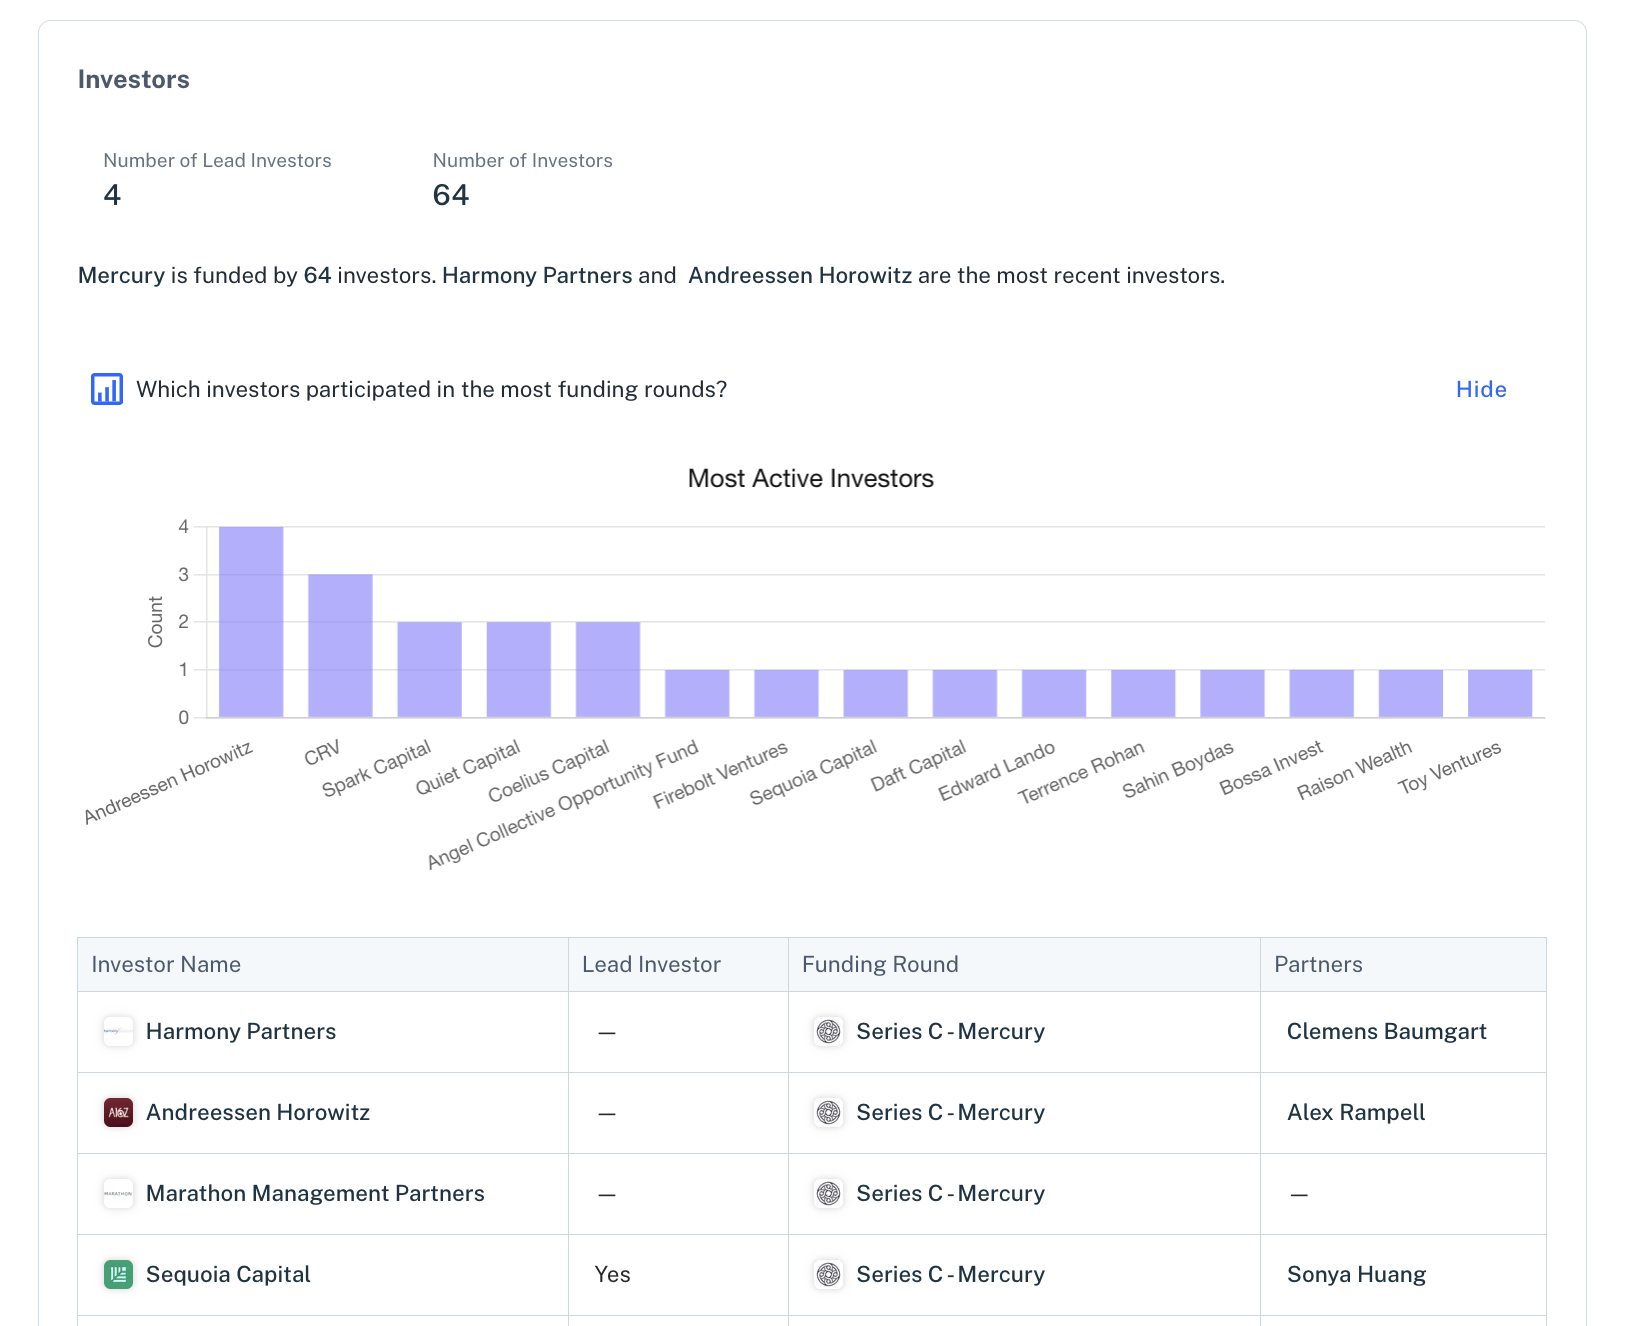Image resolution: width=1626 pixels, height=1326 pixels.
Task: Hide the Most Active Investors chart
Action: pos(1481,389)
